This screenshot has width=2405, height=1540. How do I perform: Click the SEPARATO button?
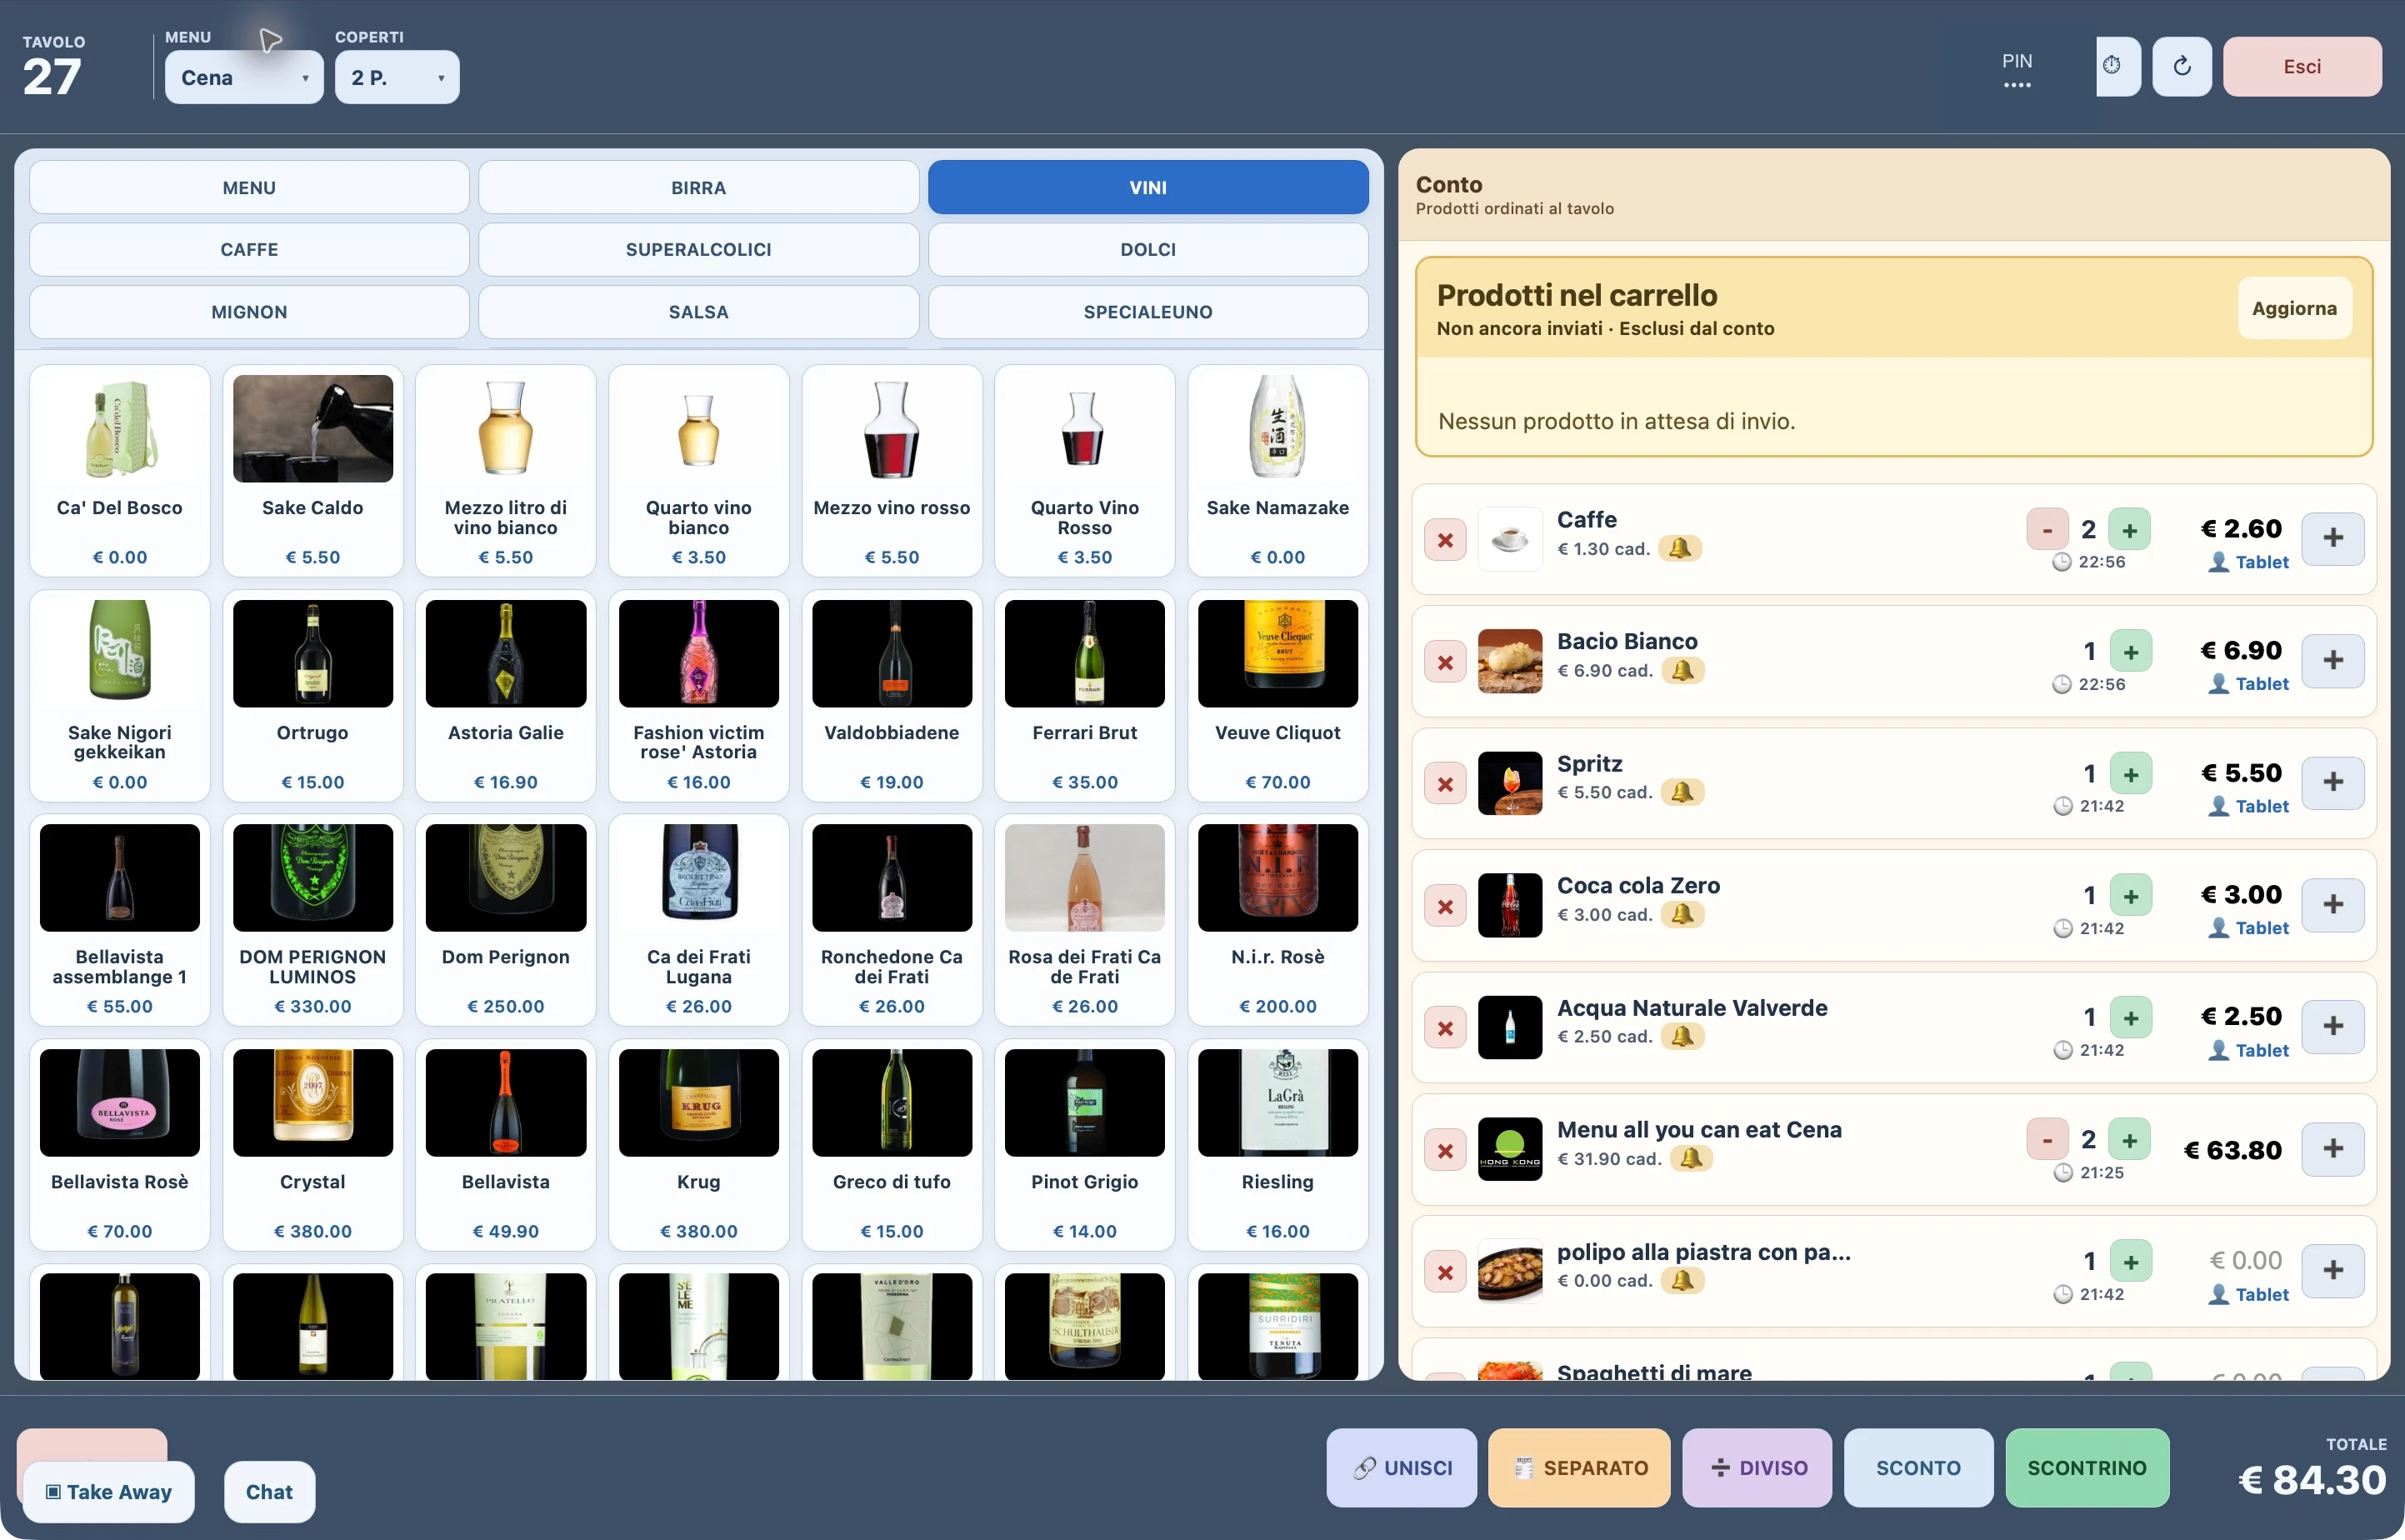1578,1467
